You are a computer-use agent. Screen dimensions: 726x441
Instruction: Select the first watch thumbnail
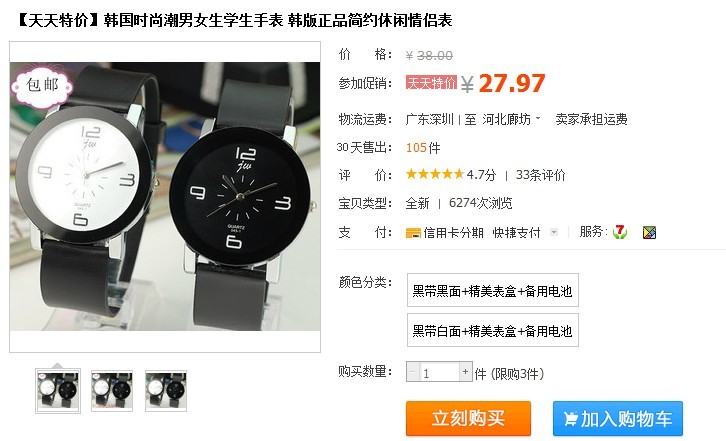[x=58, y=391]
